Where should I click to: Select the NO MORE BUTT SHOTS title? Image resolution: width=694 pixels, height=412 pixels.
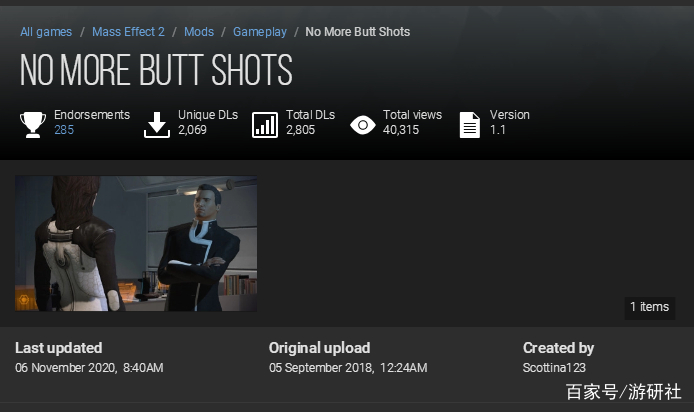[x=156, y=70]
